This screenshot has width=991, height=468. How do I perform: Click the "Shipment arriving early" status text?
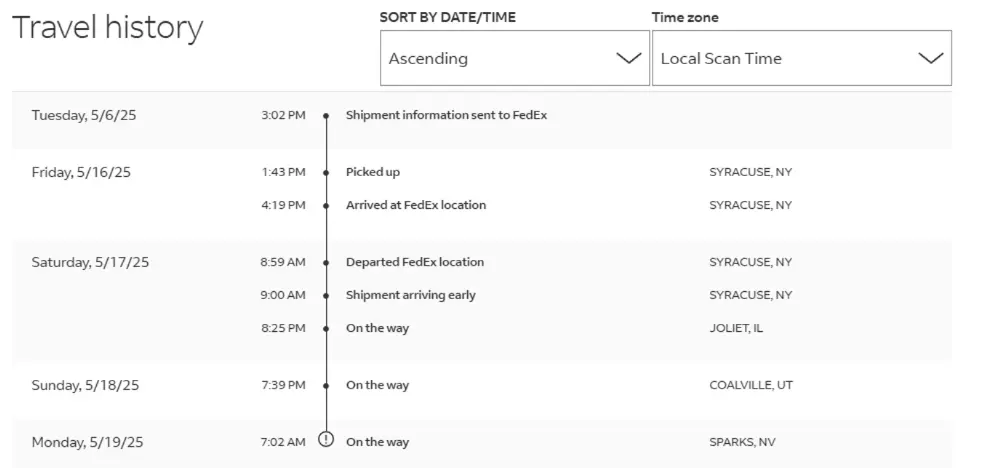[x=410, y=295]
